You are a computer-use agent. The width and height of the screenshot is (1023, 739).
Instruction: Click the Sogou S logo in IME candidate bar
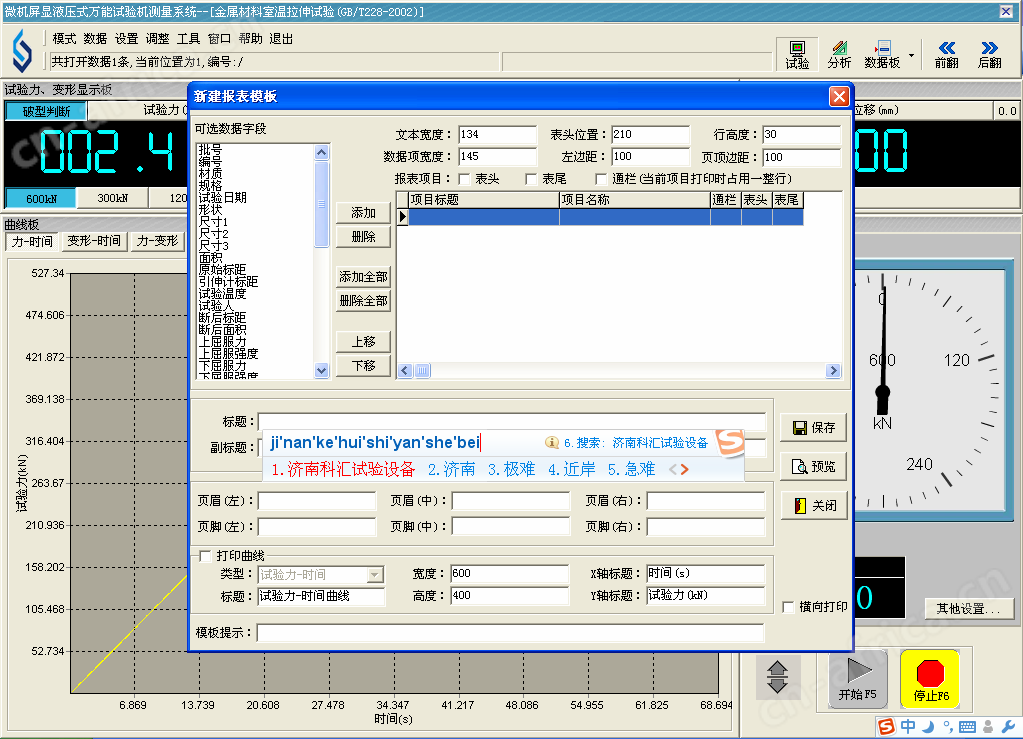[730, 443]
